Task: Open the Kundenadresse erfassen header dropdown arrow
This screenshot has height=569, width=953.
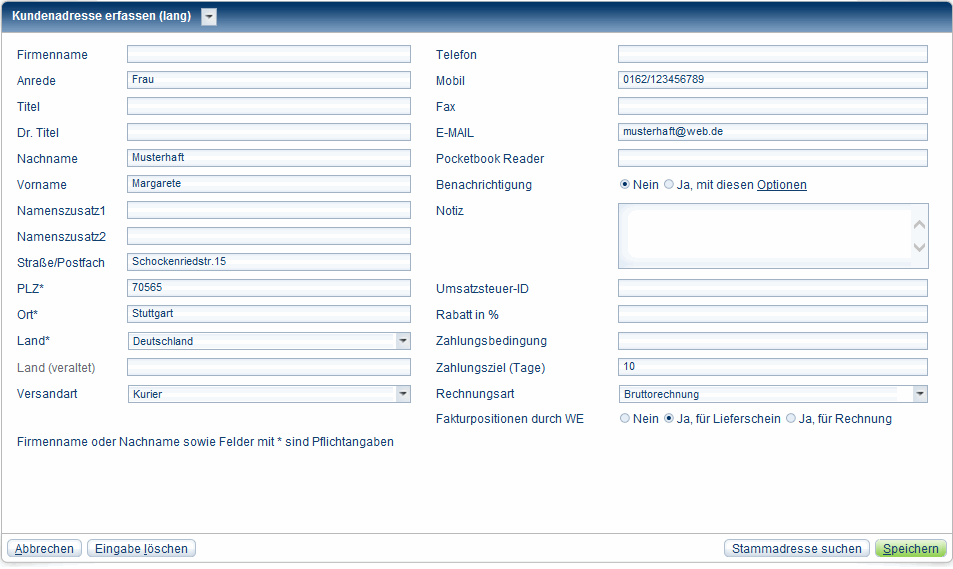Action: click(209, 16)
